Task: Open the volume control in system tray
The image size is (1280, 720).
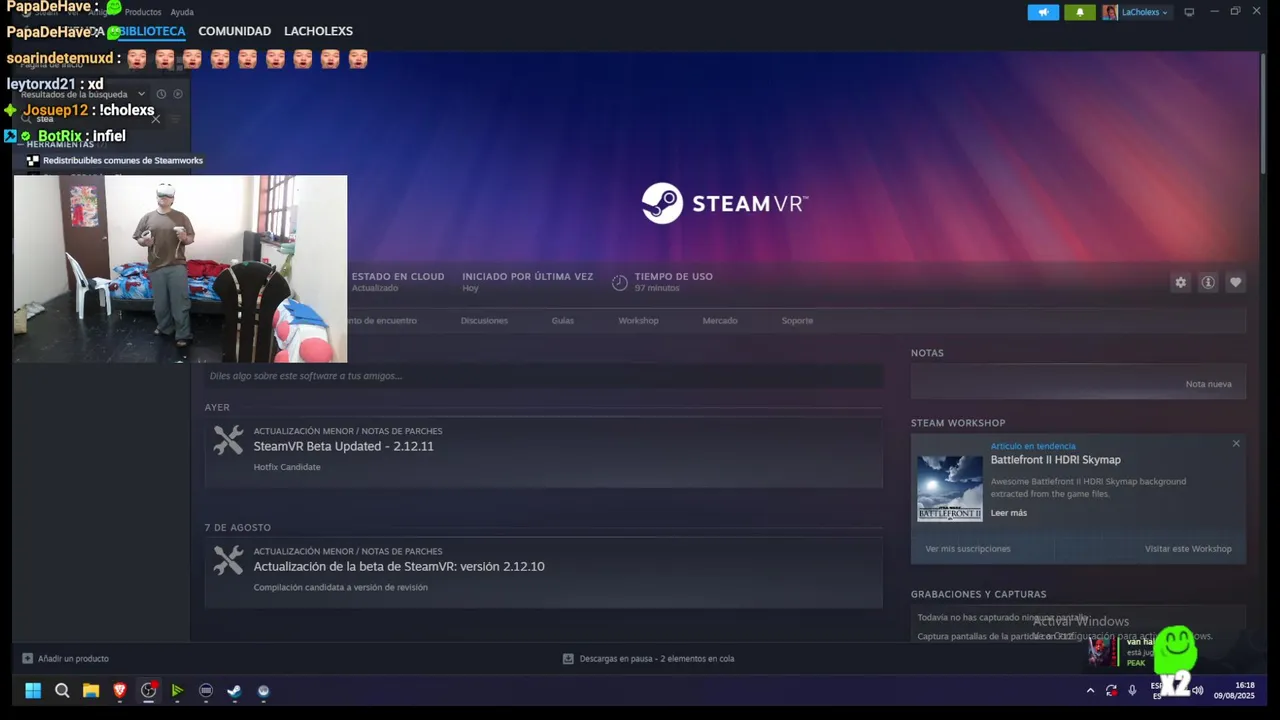Action: click(1198, 690)
